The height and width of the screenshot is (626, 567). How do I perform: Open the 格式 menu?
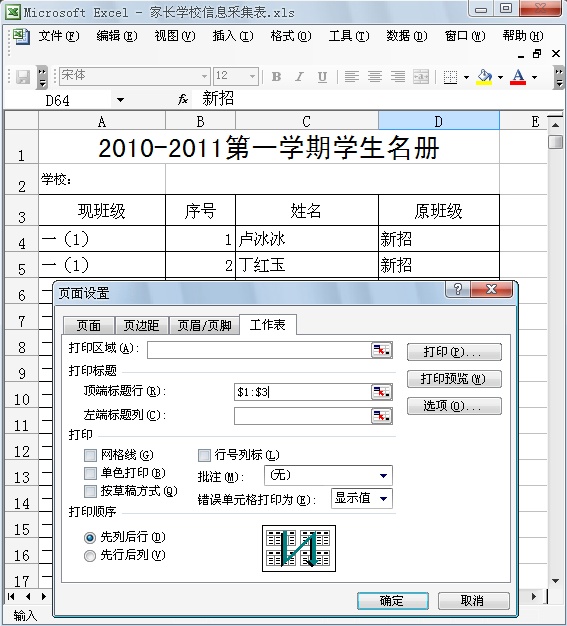[x=290, y=36]
